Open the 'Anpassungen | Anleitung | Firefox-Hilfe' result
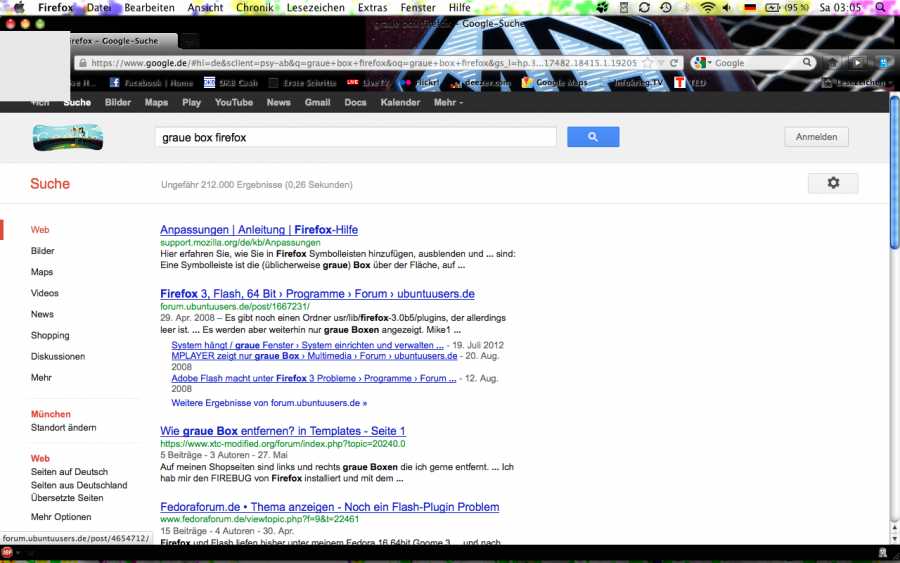The width and height of the screenshot is (900, 563). pos(259,230)
